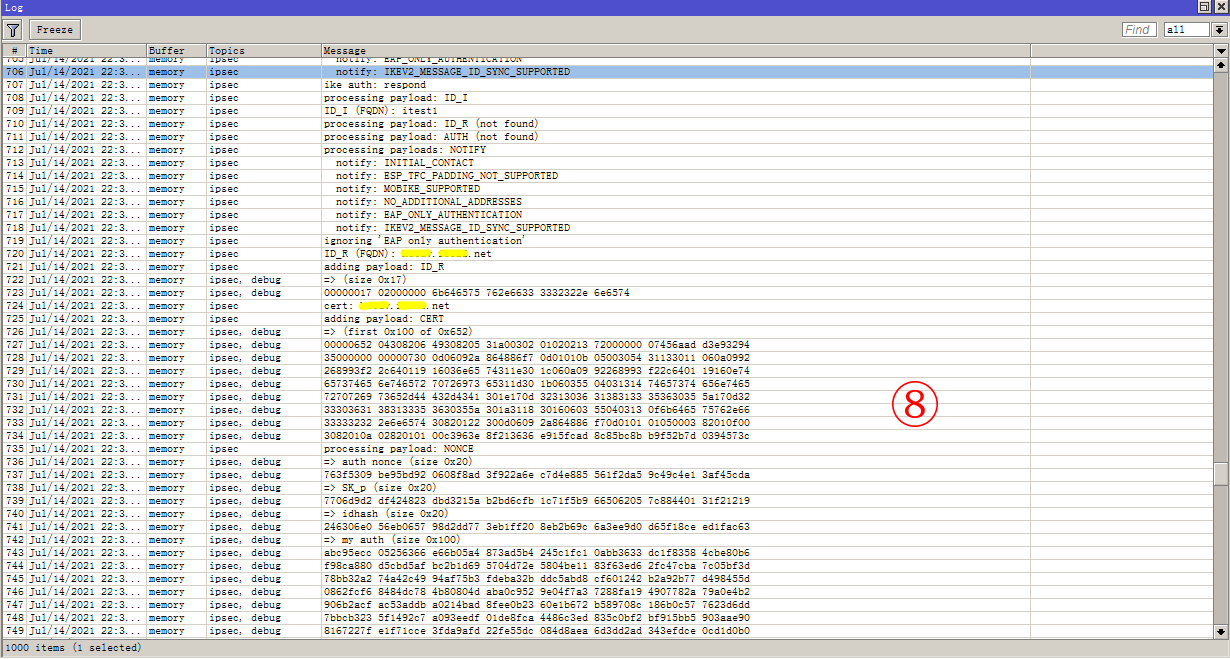Open the column chooser arrow in header row
The image size is (1230, 659).
[1222, 50]
